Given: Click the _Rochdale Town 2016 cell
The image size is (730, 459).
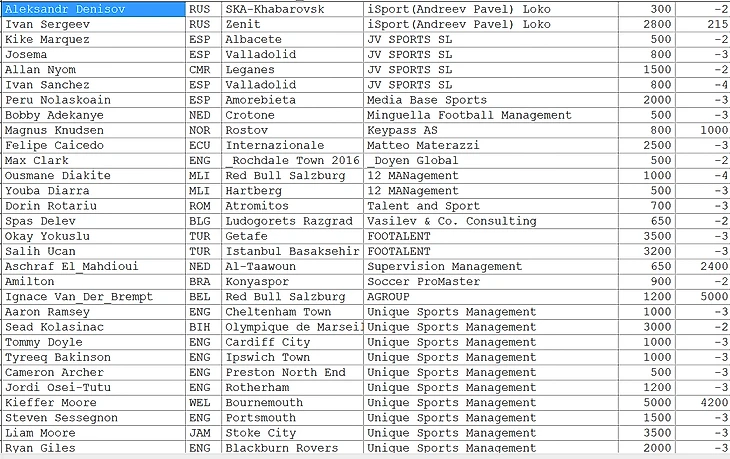Looking at the screenshot, I should point(292,161).
